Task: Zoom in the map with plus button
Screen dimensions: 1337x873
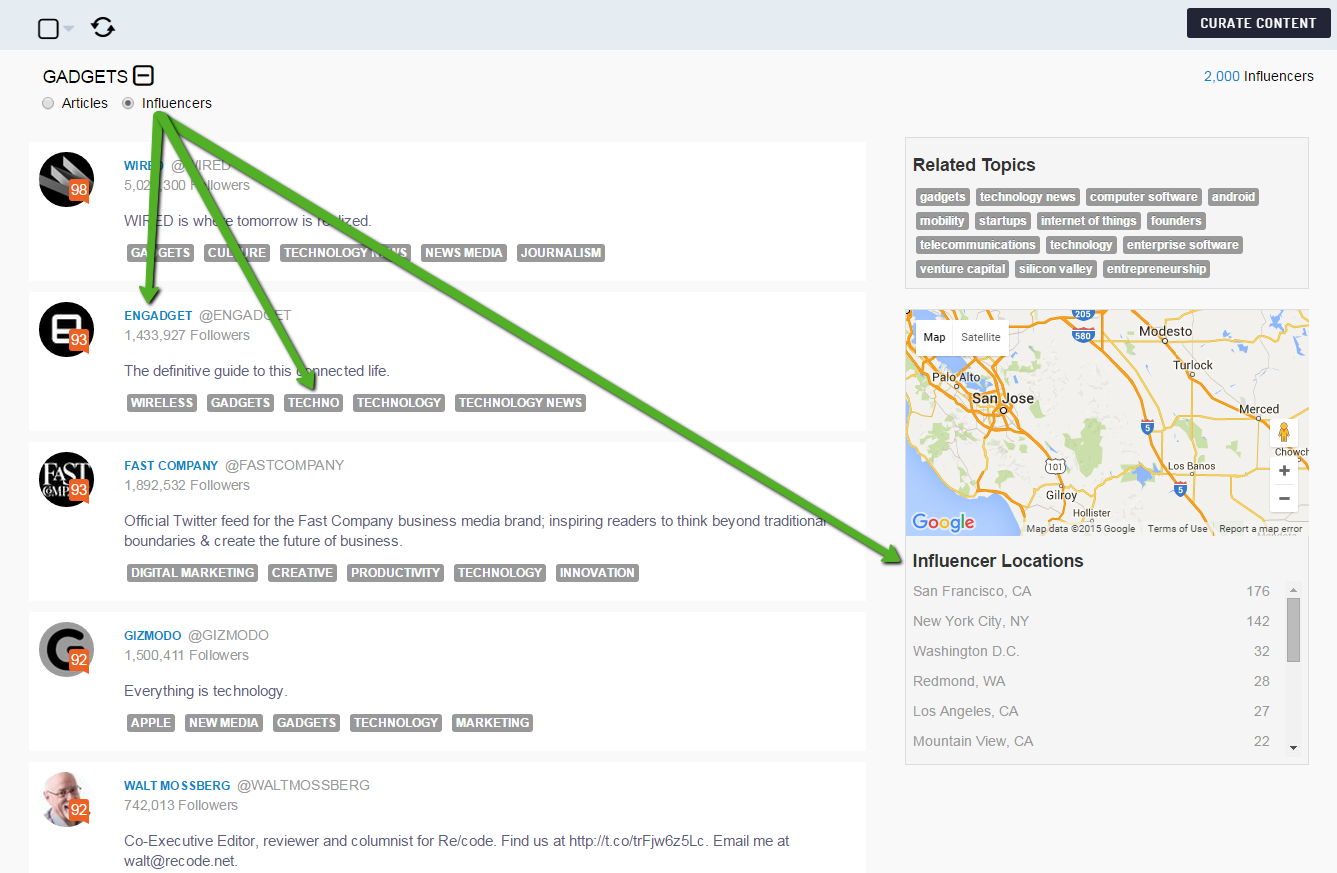Action: pyautogui.click(x=1284, y=470)
